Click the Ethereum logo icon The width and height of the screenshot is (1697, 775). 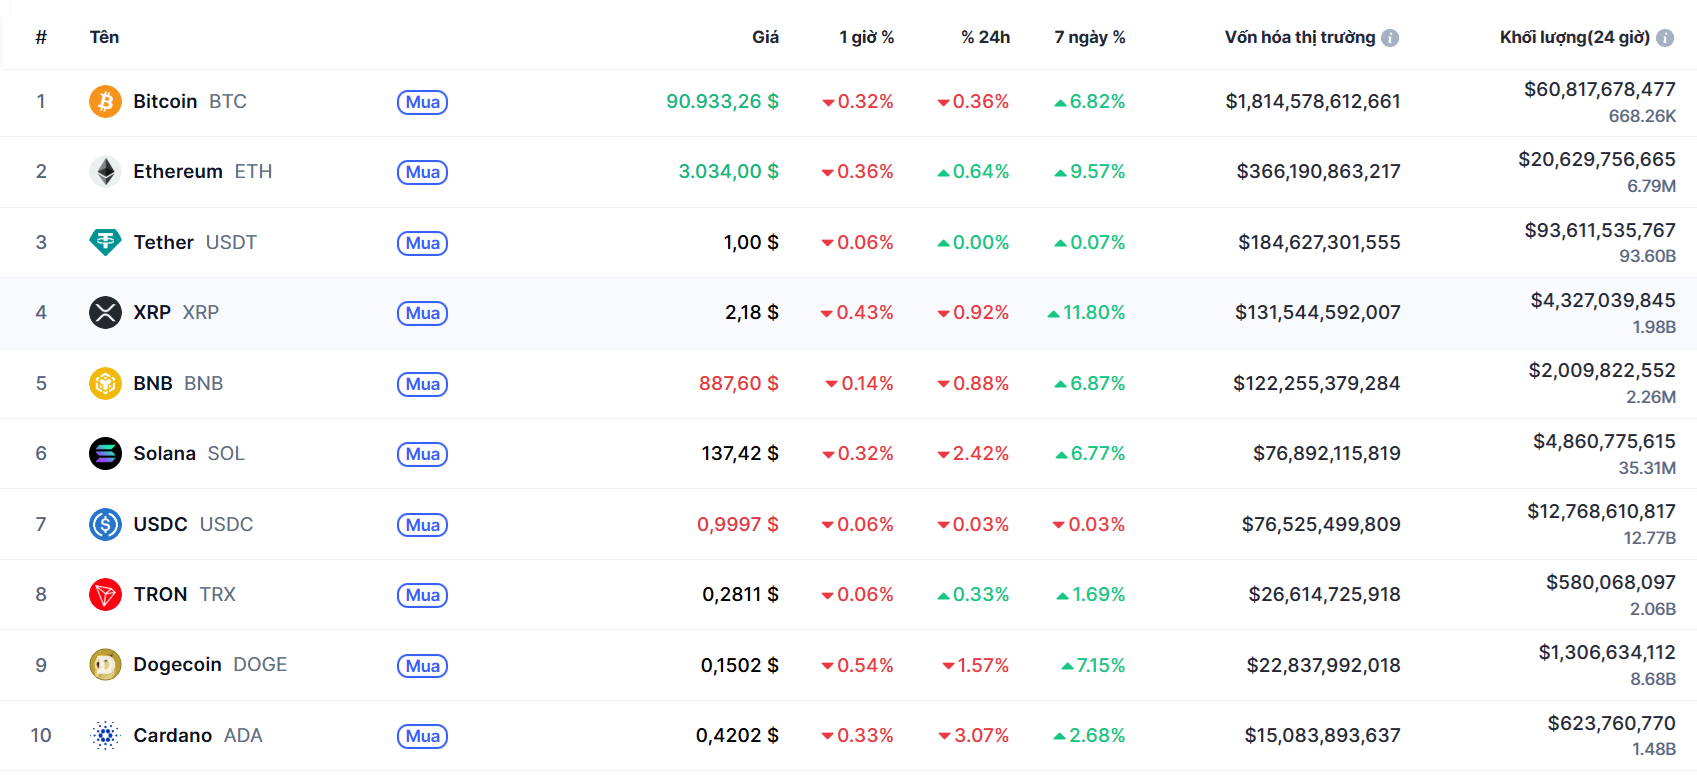[105, 171]
